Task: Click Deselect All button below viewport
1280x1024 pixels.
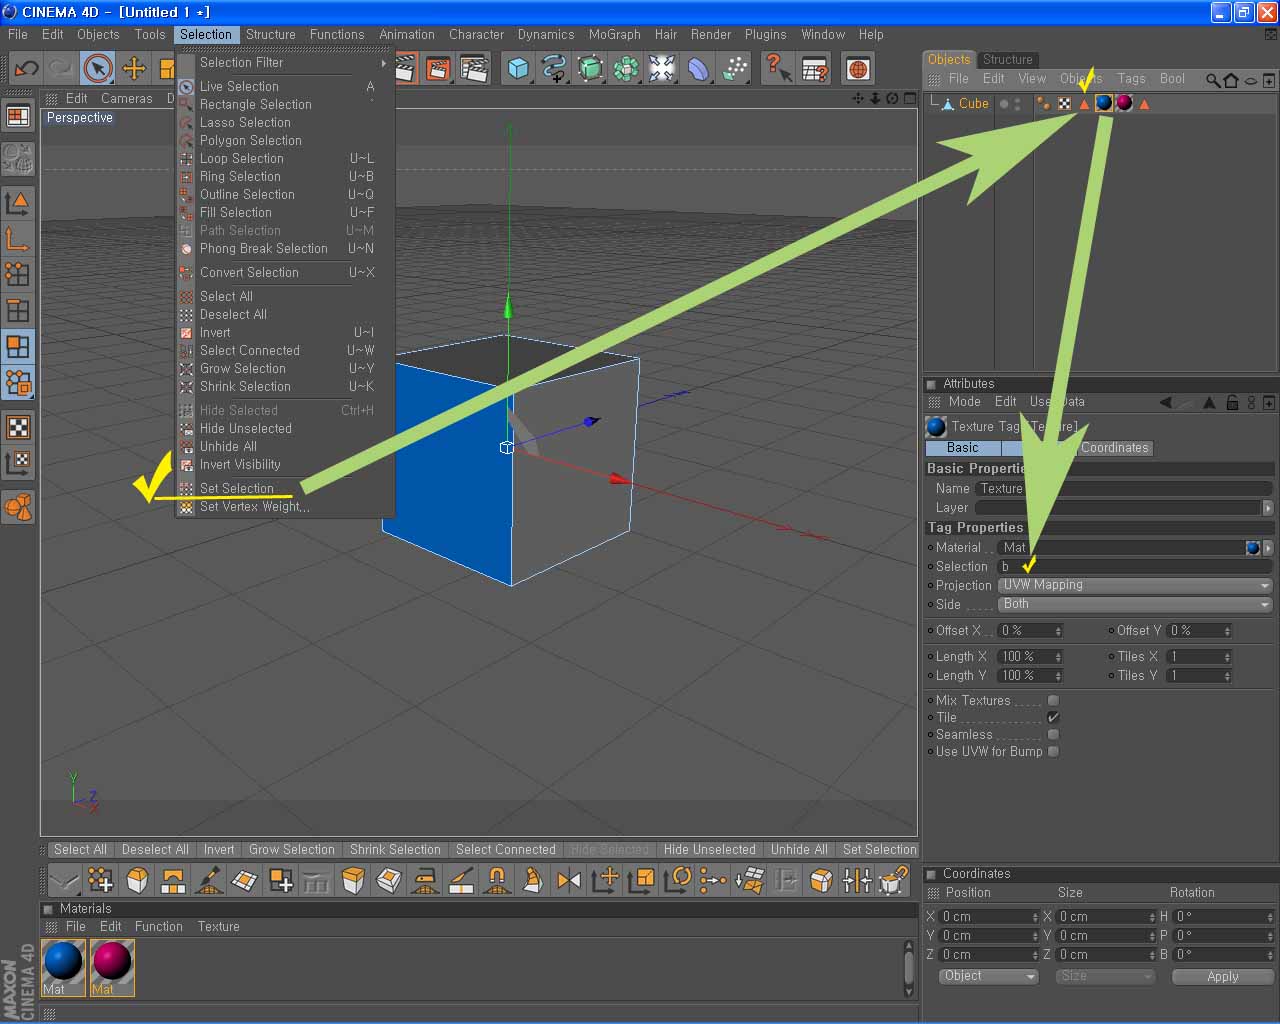Action: [x=155, y=849]
